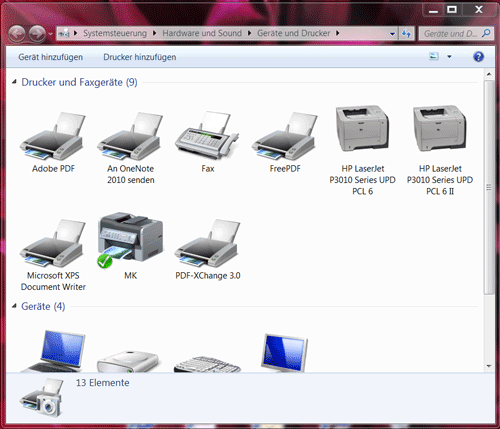The height and width of the screenshot is (429, 500).
Task: Open the view options dropdown arrow
Action: click(449, 57)
